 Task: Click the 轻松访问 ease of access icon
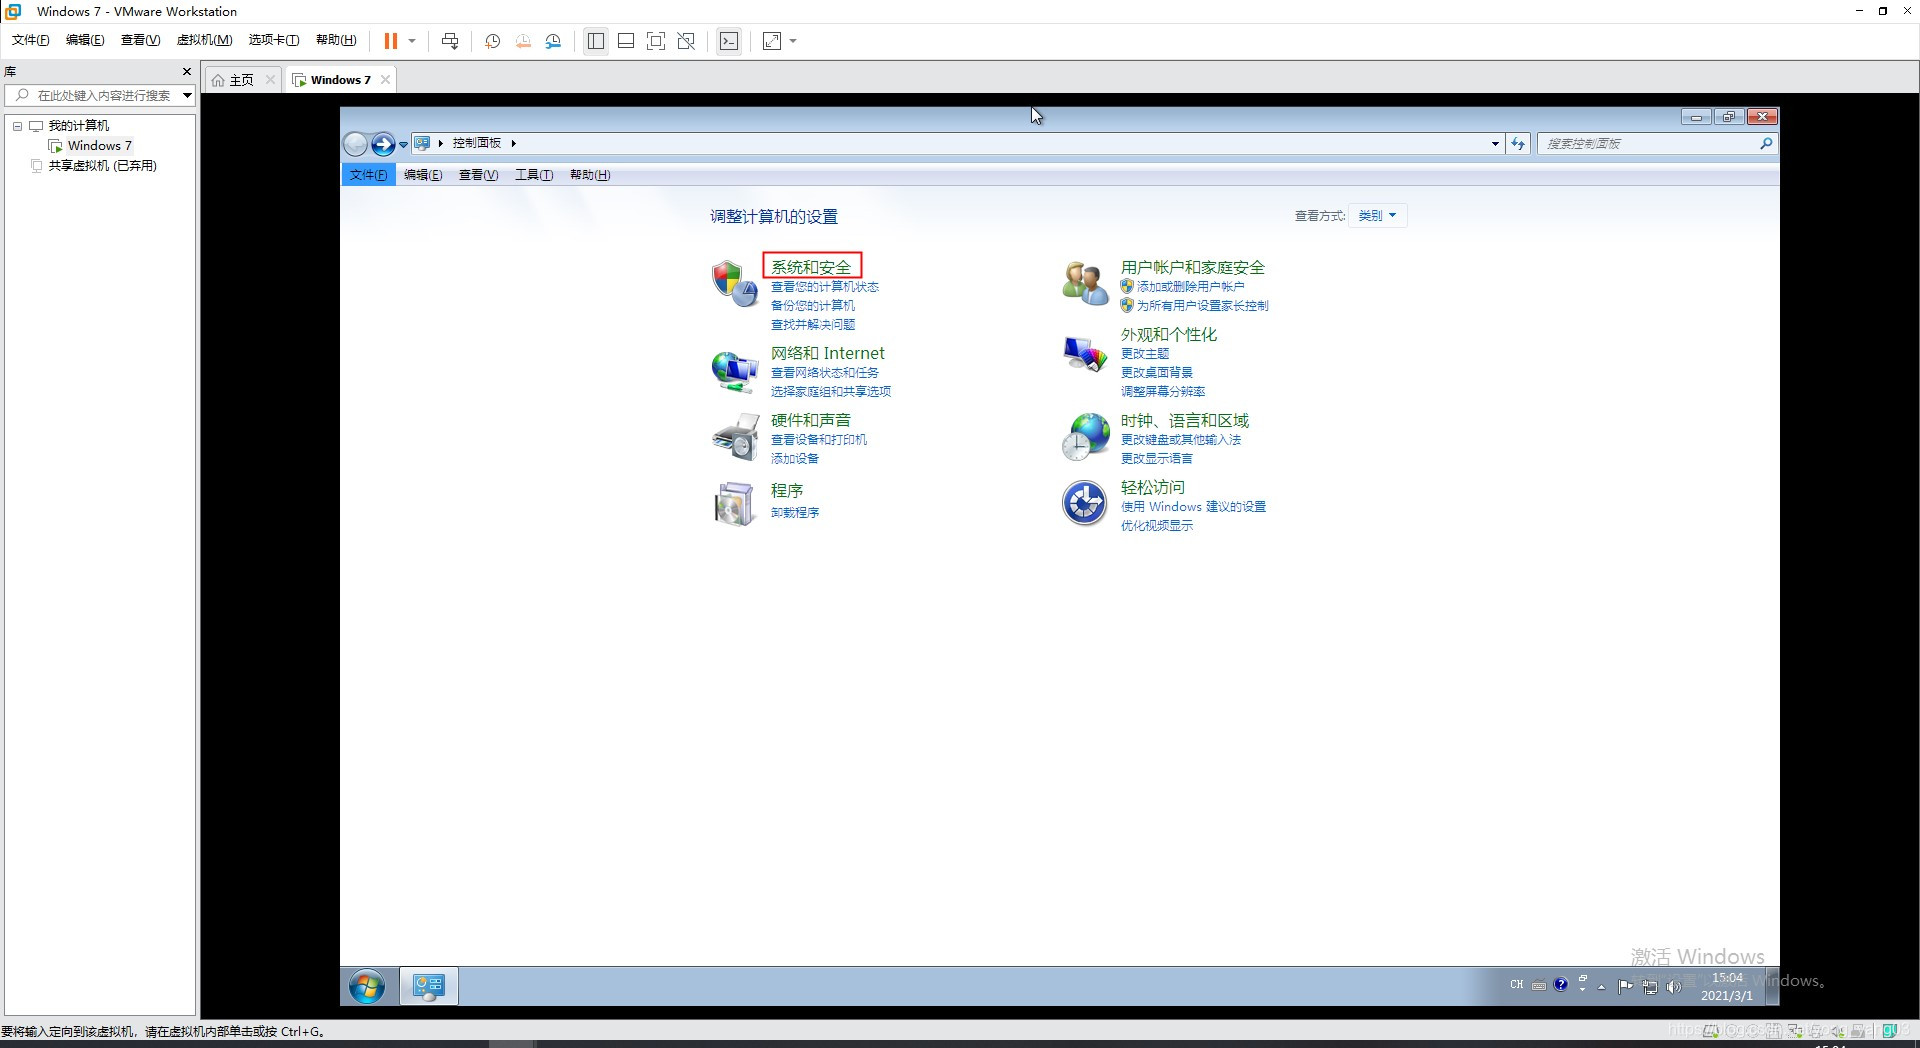(1084, 503)
